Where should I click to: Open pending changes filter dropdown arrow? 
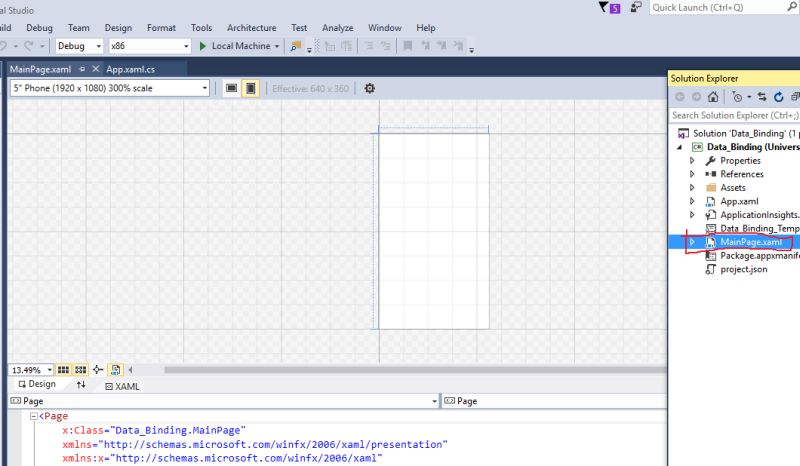pyautogui.click(x=749, y=96)
